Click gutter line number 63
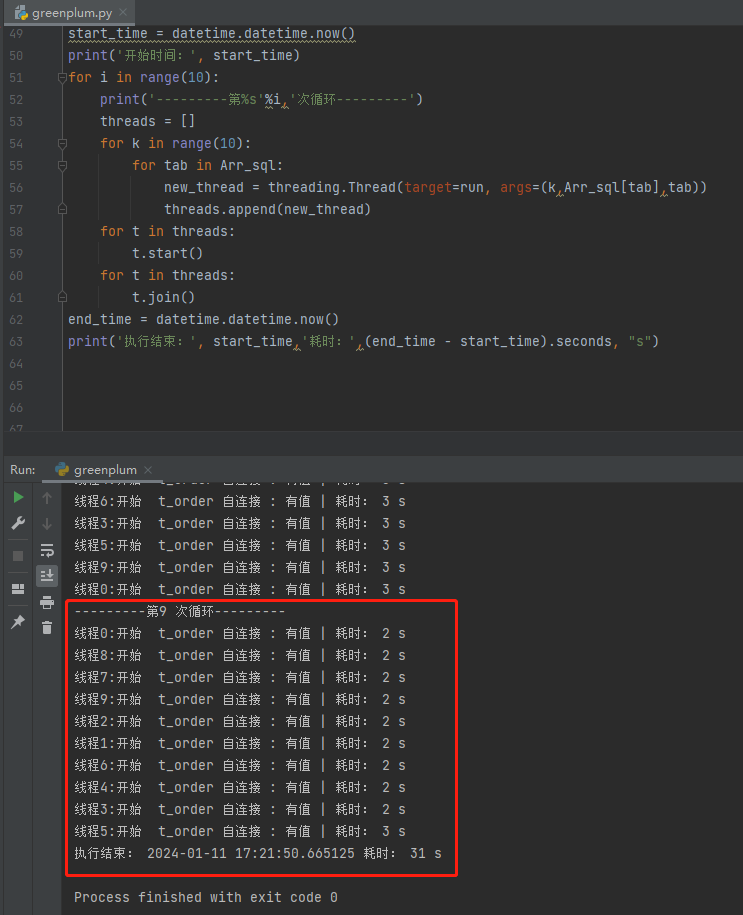 click(16, 342)
